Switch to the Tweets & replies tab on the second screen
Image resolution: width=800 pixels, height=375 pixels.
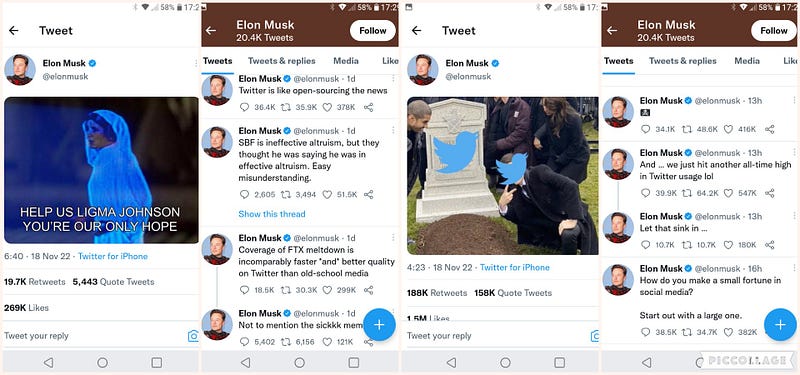point(282,61)
